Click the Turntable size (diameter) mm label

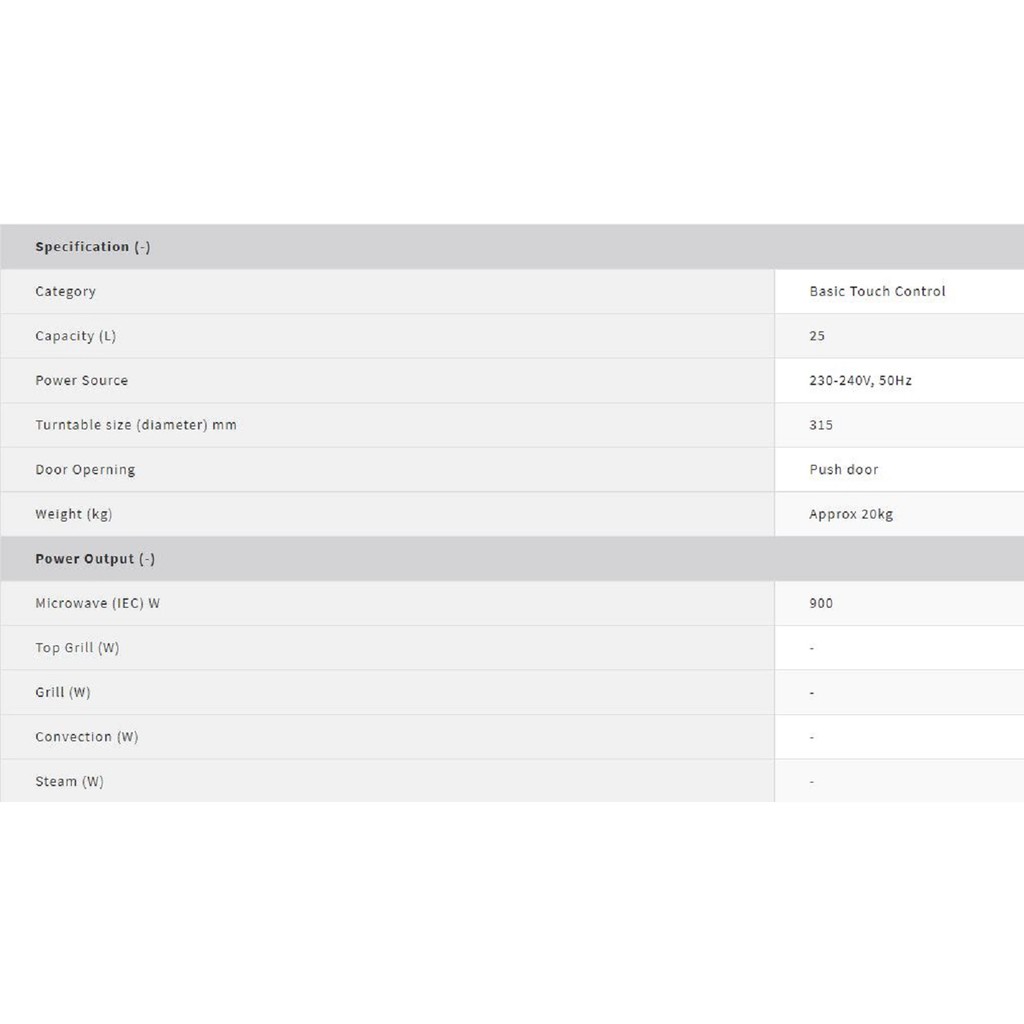point(136,425)
